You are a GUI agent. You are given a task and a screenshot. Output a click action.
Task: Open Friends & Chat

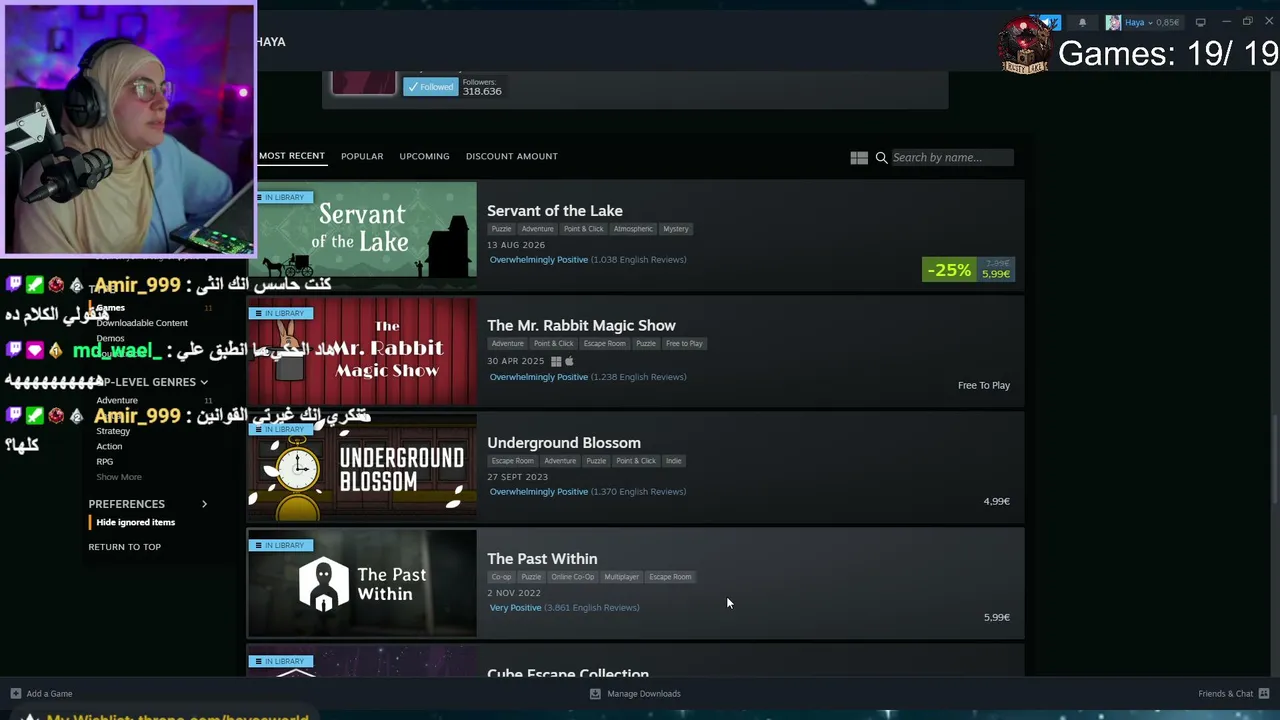(x=1235, y=693)
